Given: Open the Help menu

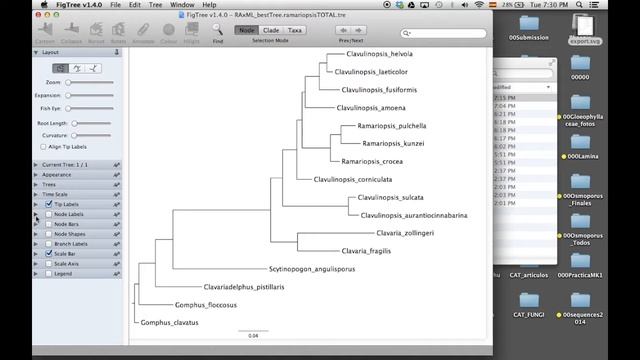Looking at the screenshot, I should tap(209, 5).
